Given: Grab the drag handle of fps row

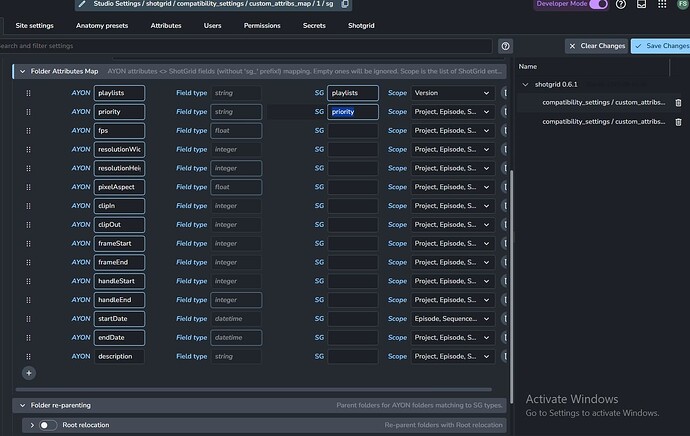Looking at the screenshot, I should (28, 131).
